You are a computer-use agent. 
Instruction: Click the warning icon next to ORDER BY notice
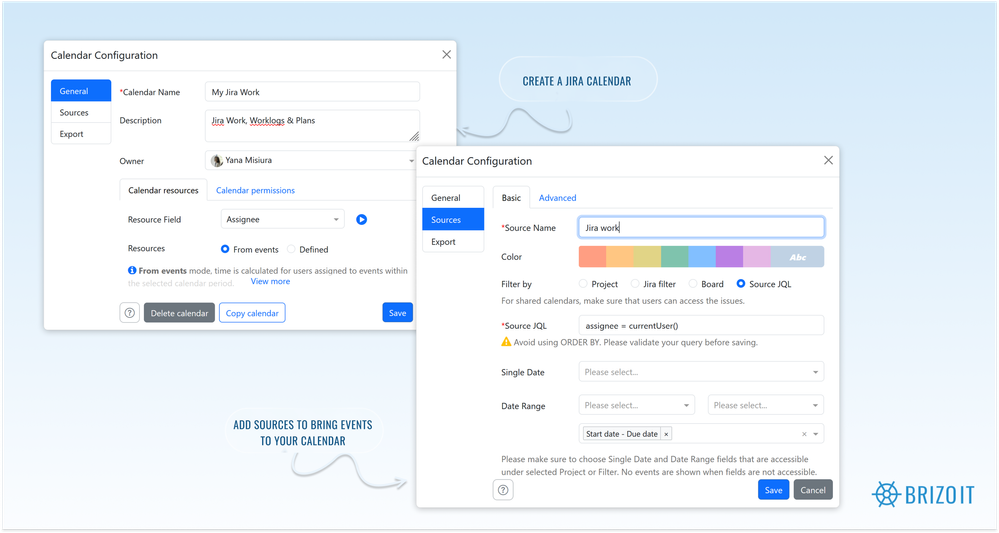(x=506, y=342)
